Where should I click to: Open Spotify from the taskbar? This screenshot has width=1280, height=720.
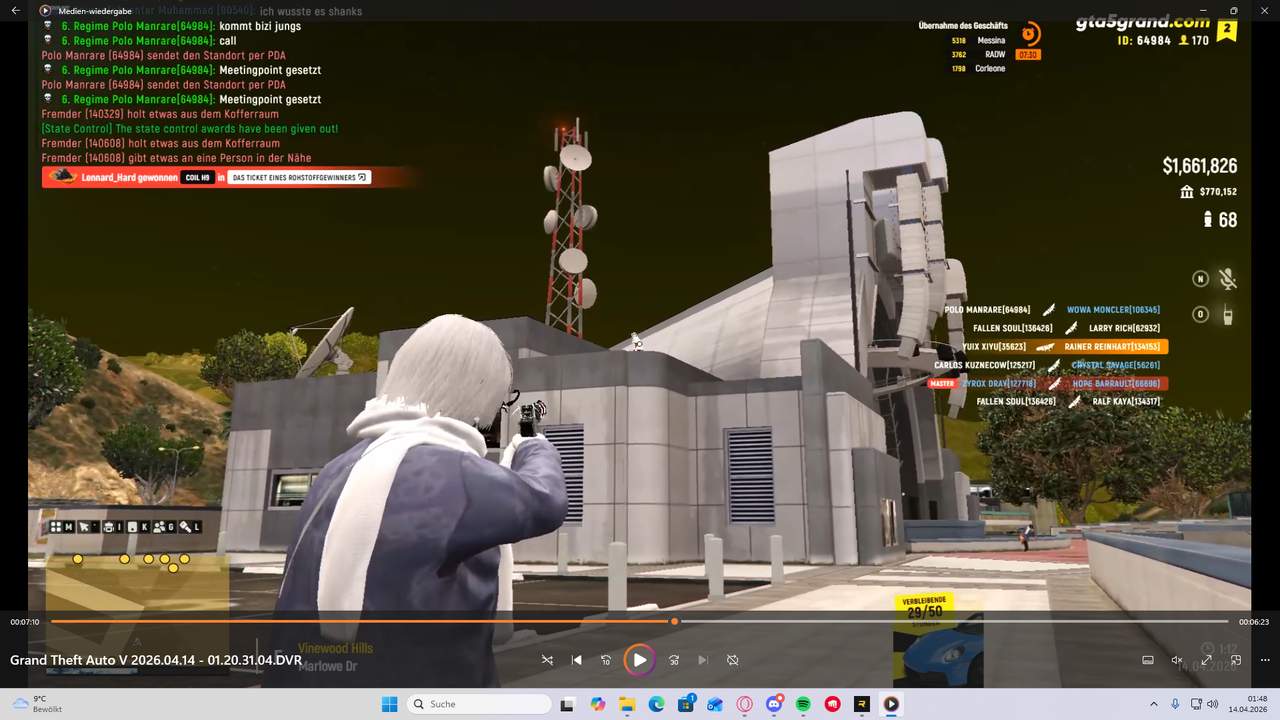point(803,704)
